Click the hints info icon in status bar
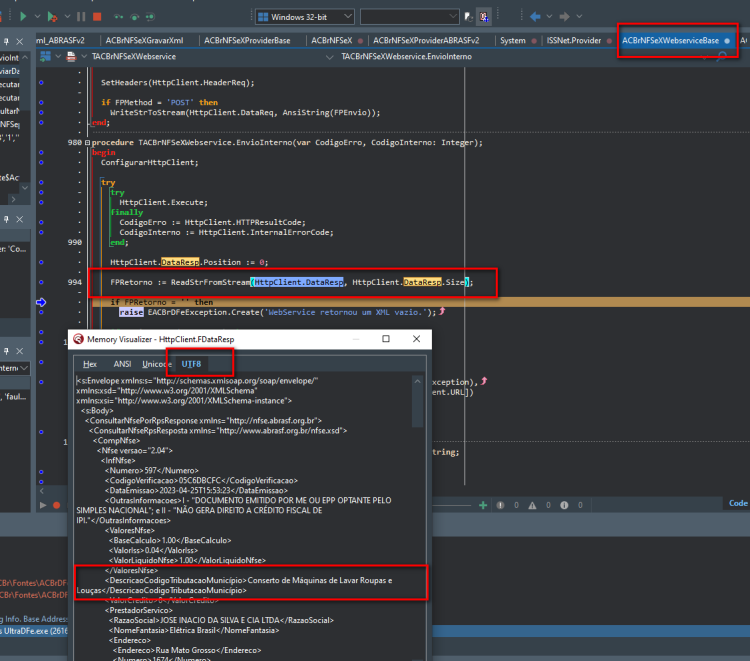The height and width of the screenshot is (661, 750). pos(564,505)
